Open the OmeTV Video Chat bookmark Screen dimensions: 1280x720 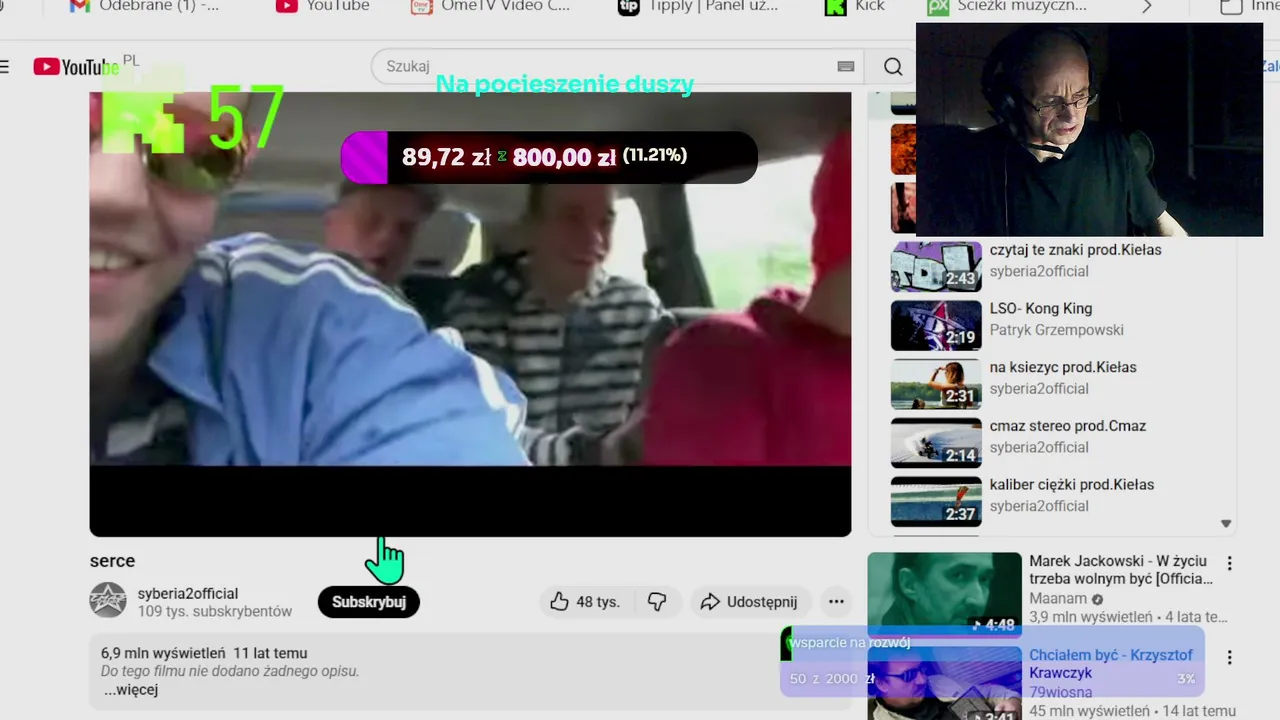coord(490,6)
